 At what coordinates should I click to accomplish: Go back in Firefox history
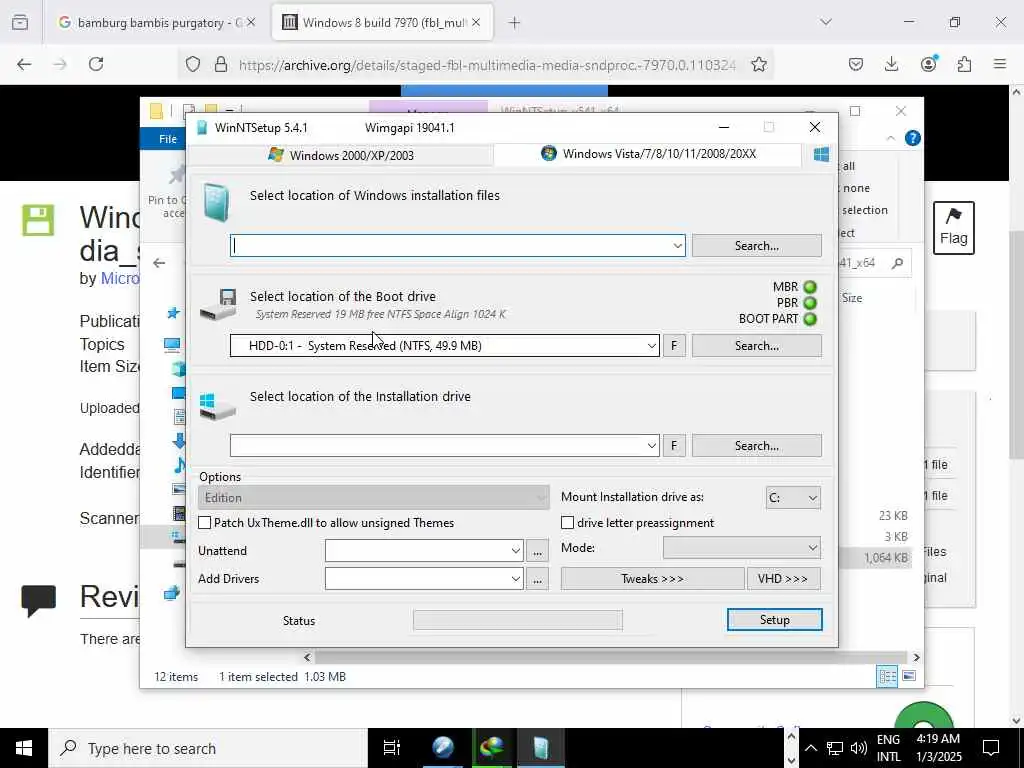(24, 64)
